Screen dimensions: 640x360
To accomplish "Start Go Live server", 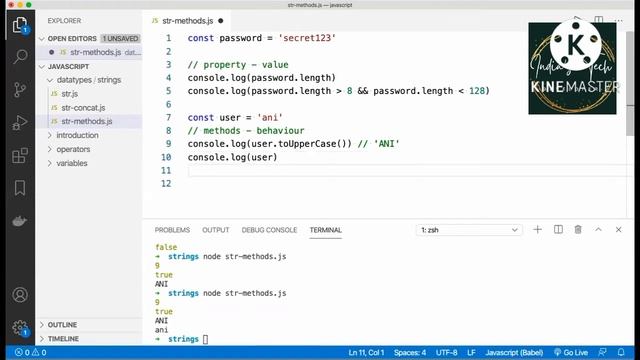I will coord(571,353).
